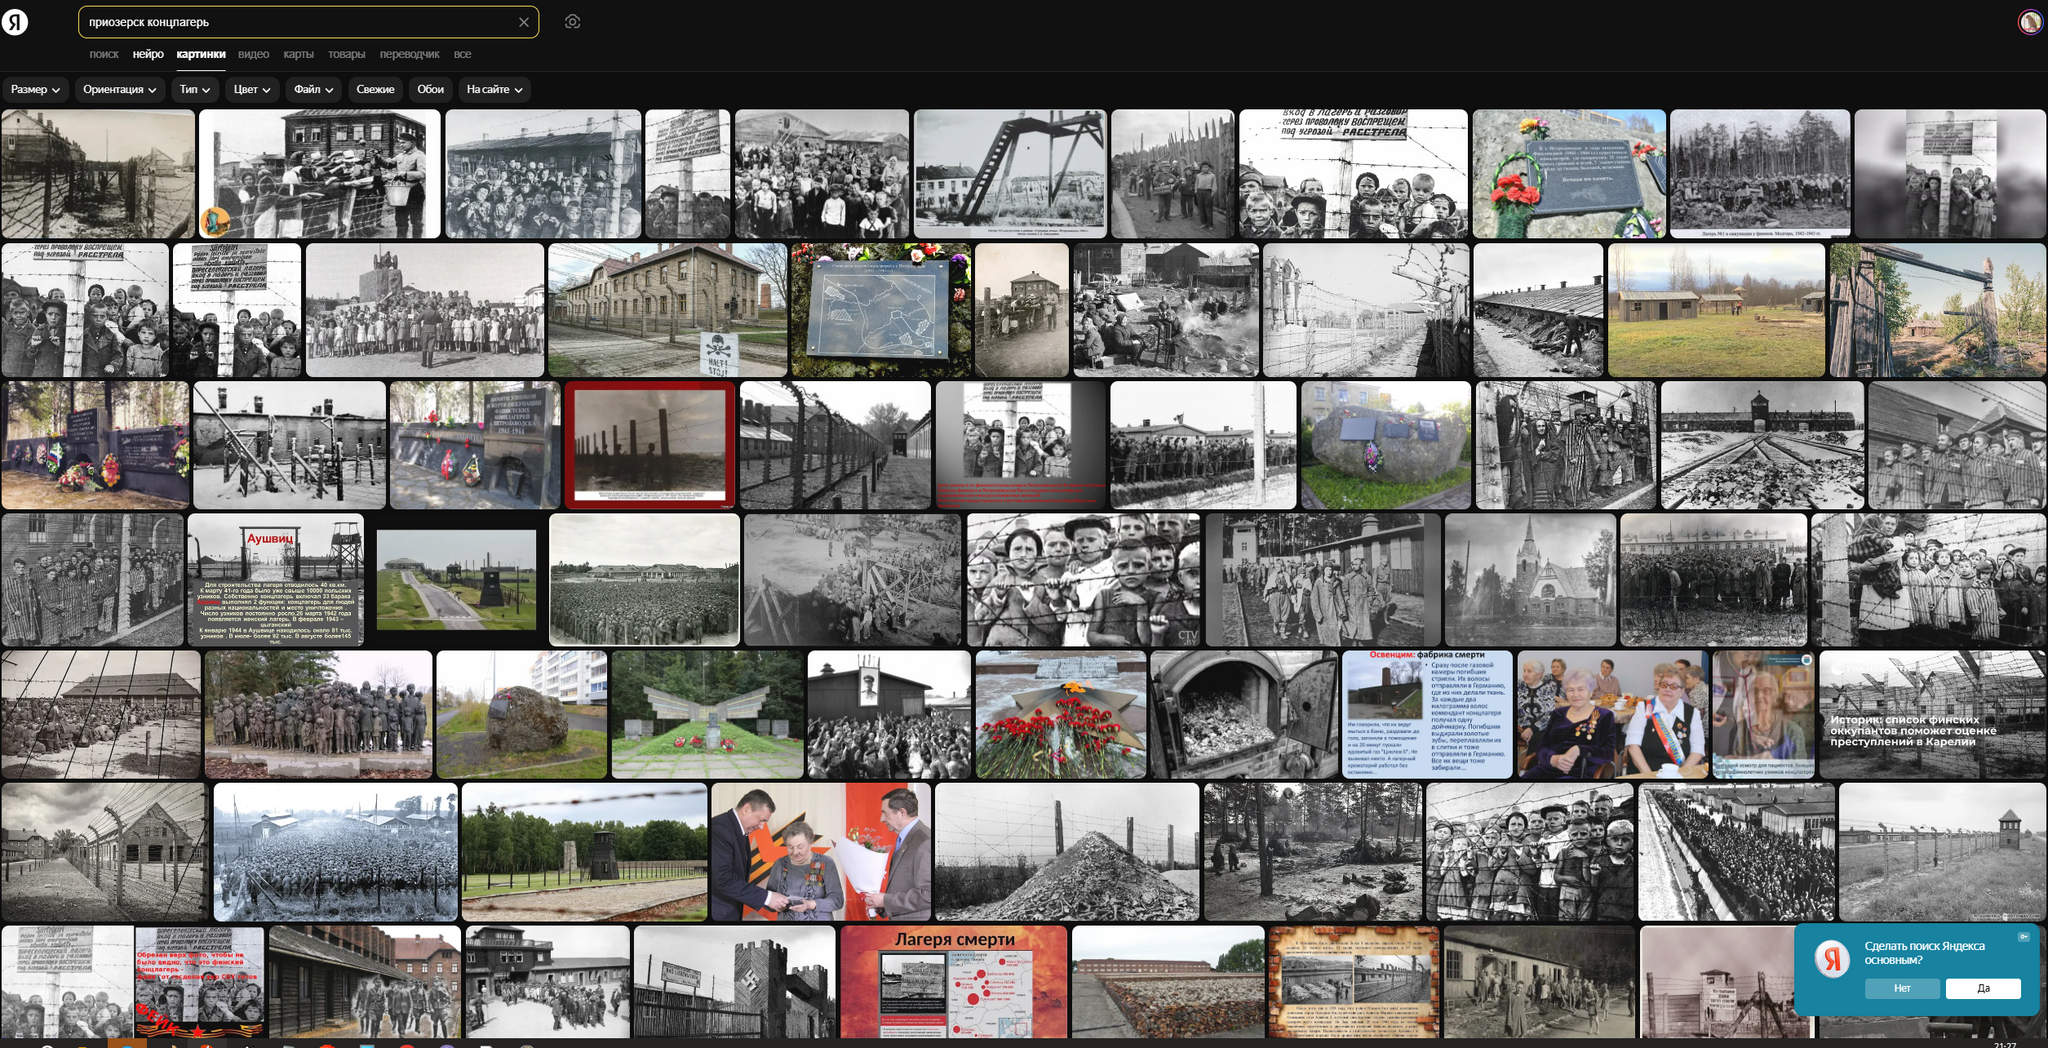Open the children sculpture group thumbnail

(318, 714)
